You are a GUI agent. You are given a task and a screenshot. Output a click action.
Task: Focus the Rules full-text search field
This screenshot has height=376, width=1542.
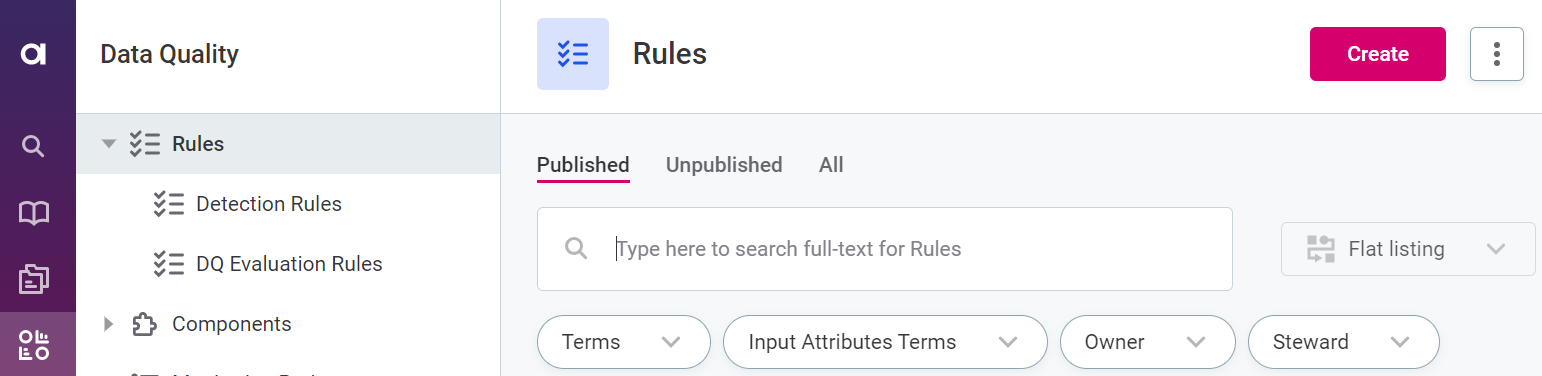[885, 249]
